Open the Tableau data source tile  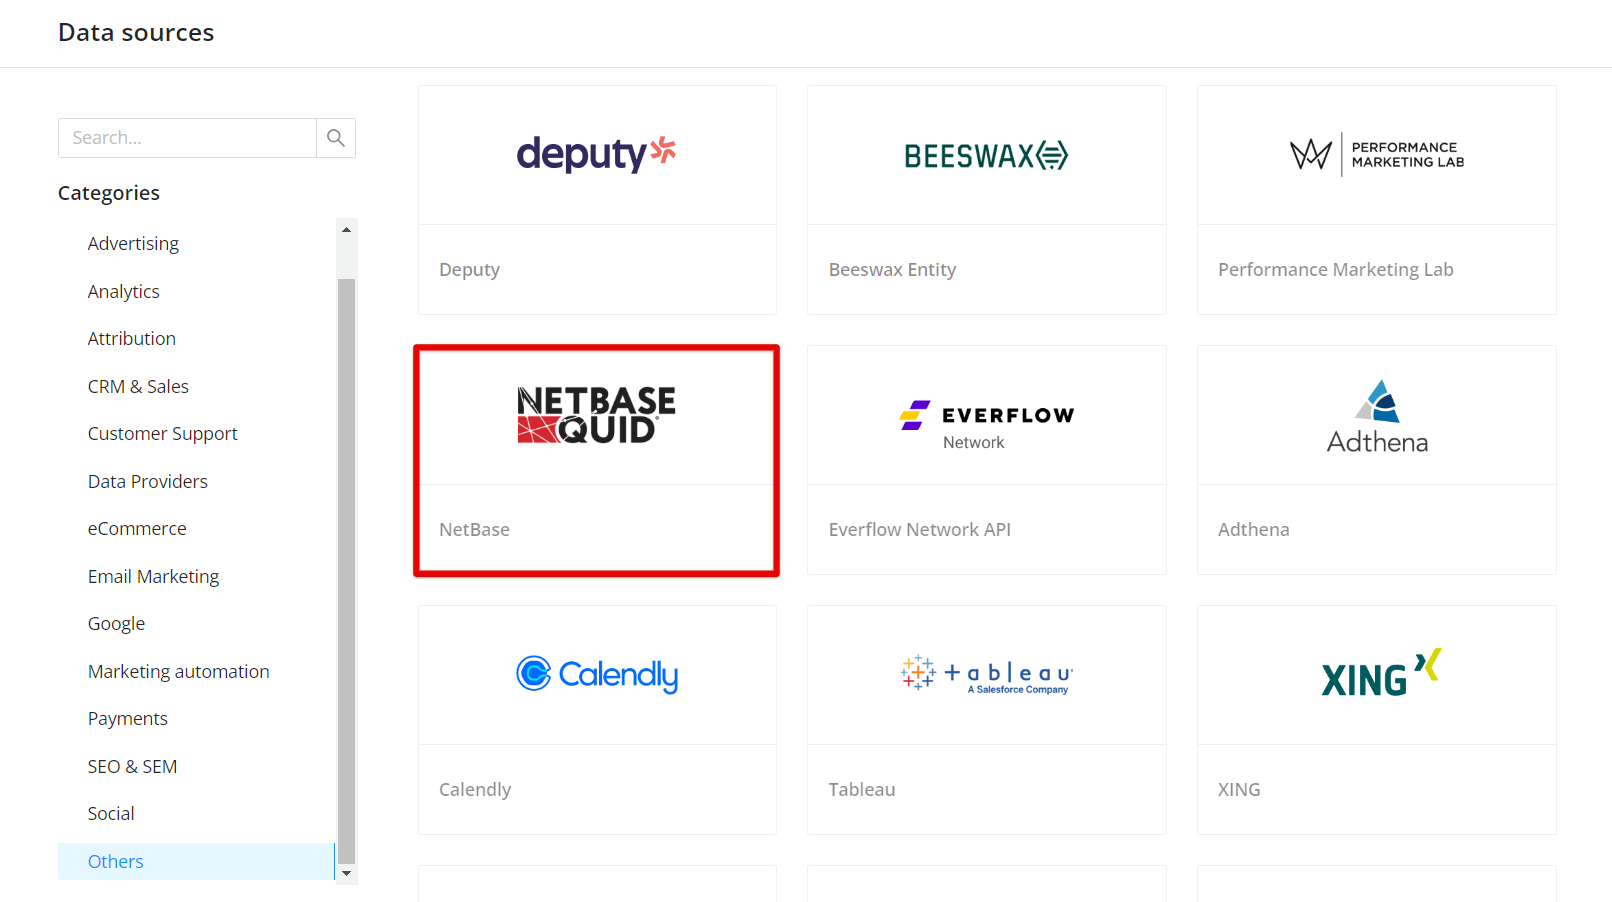pos(986,719)
